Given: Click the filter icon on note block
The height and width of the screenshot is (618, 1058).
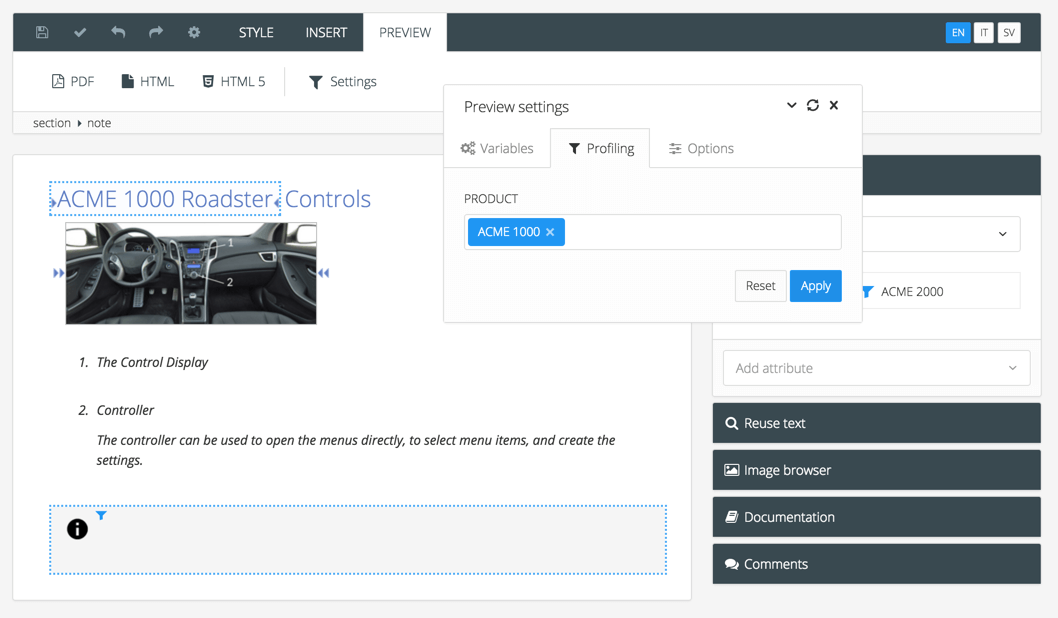Looking at the screenshot, I should (101, 516).
